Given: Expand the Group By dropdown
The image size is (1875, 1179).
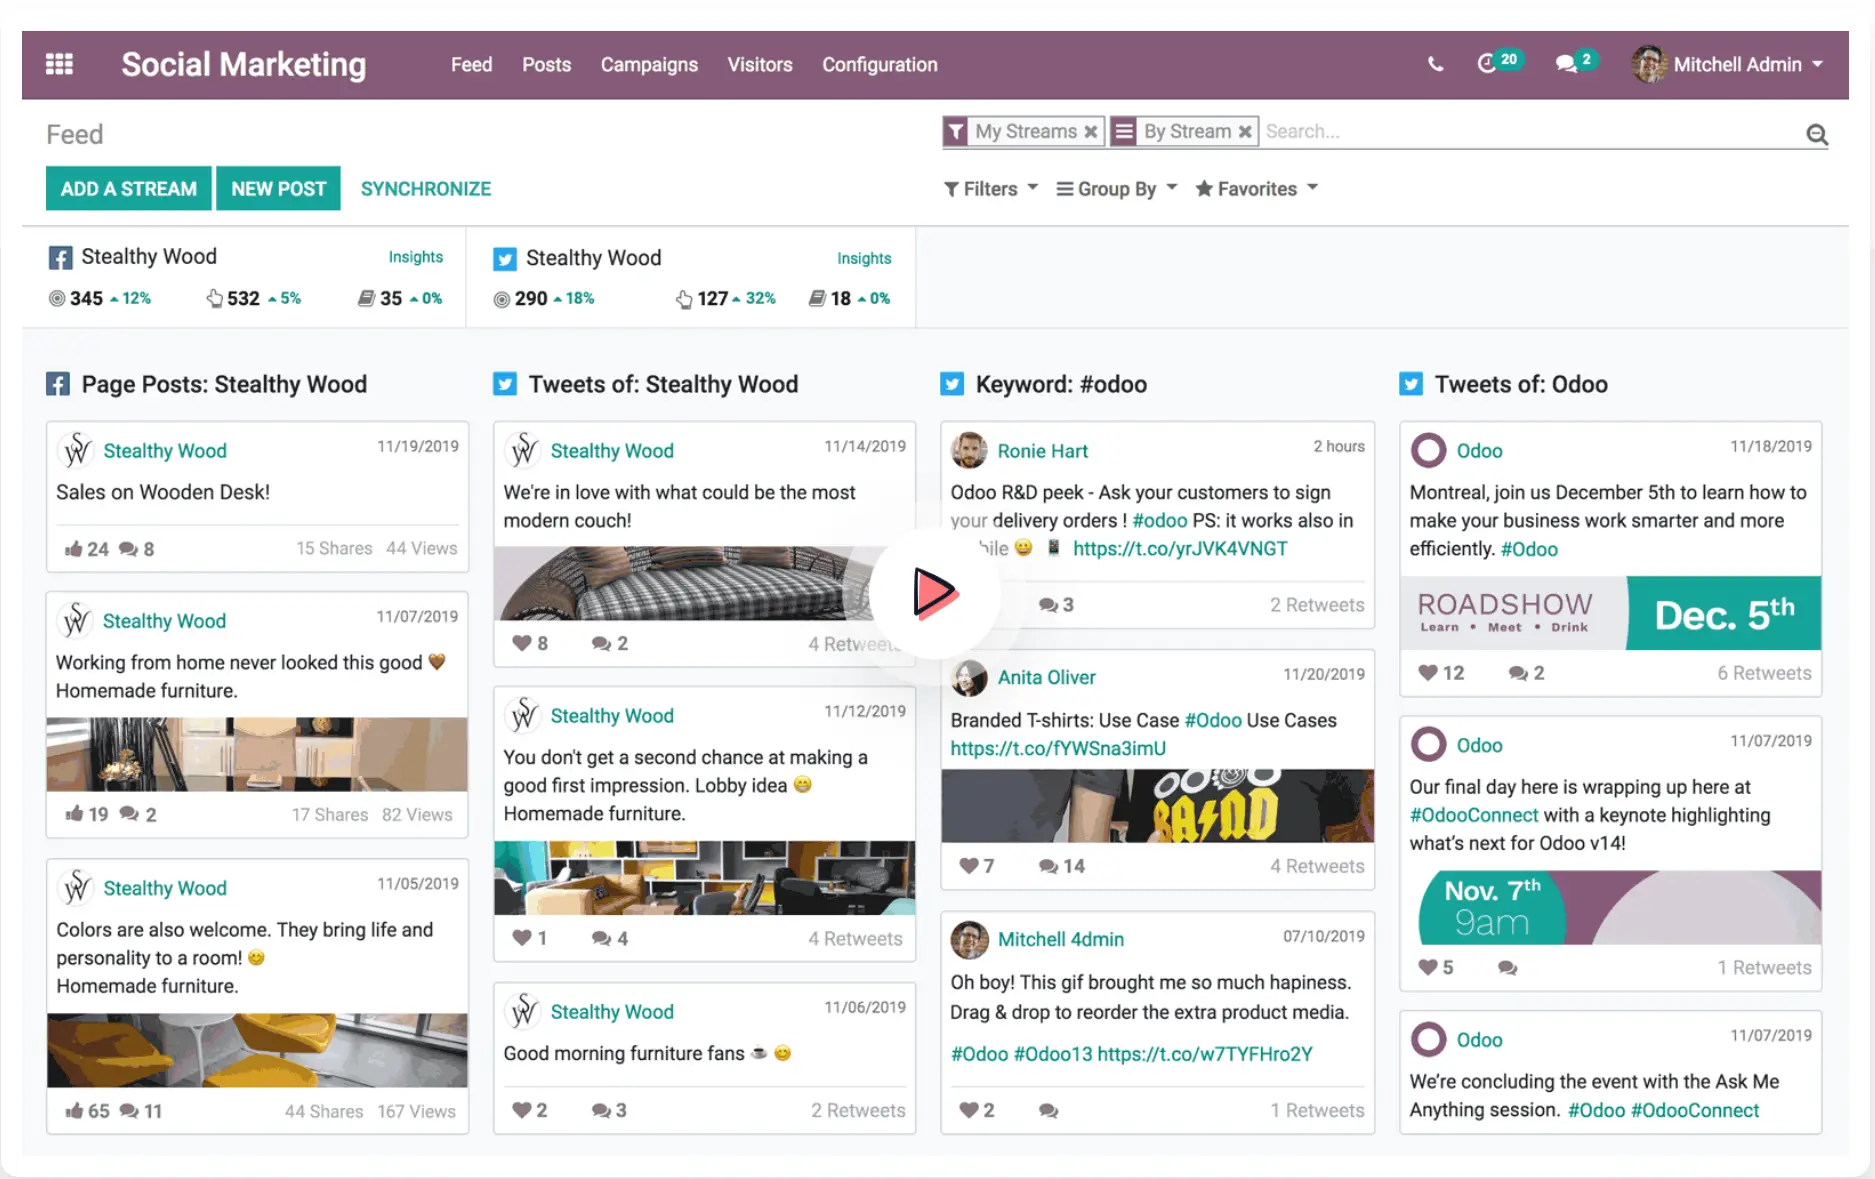Looking at the screenshot, I should click(x=1117, y=189).
